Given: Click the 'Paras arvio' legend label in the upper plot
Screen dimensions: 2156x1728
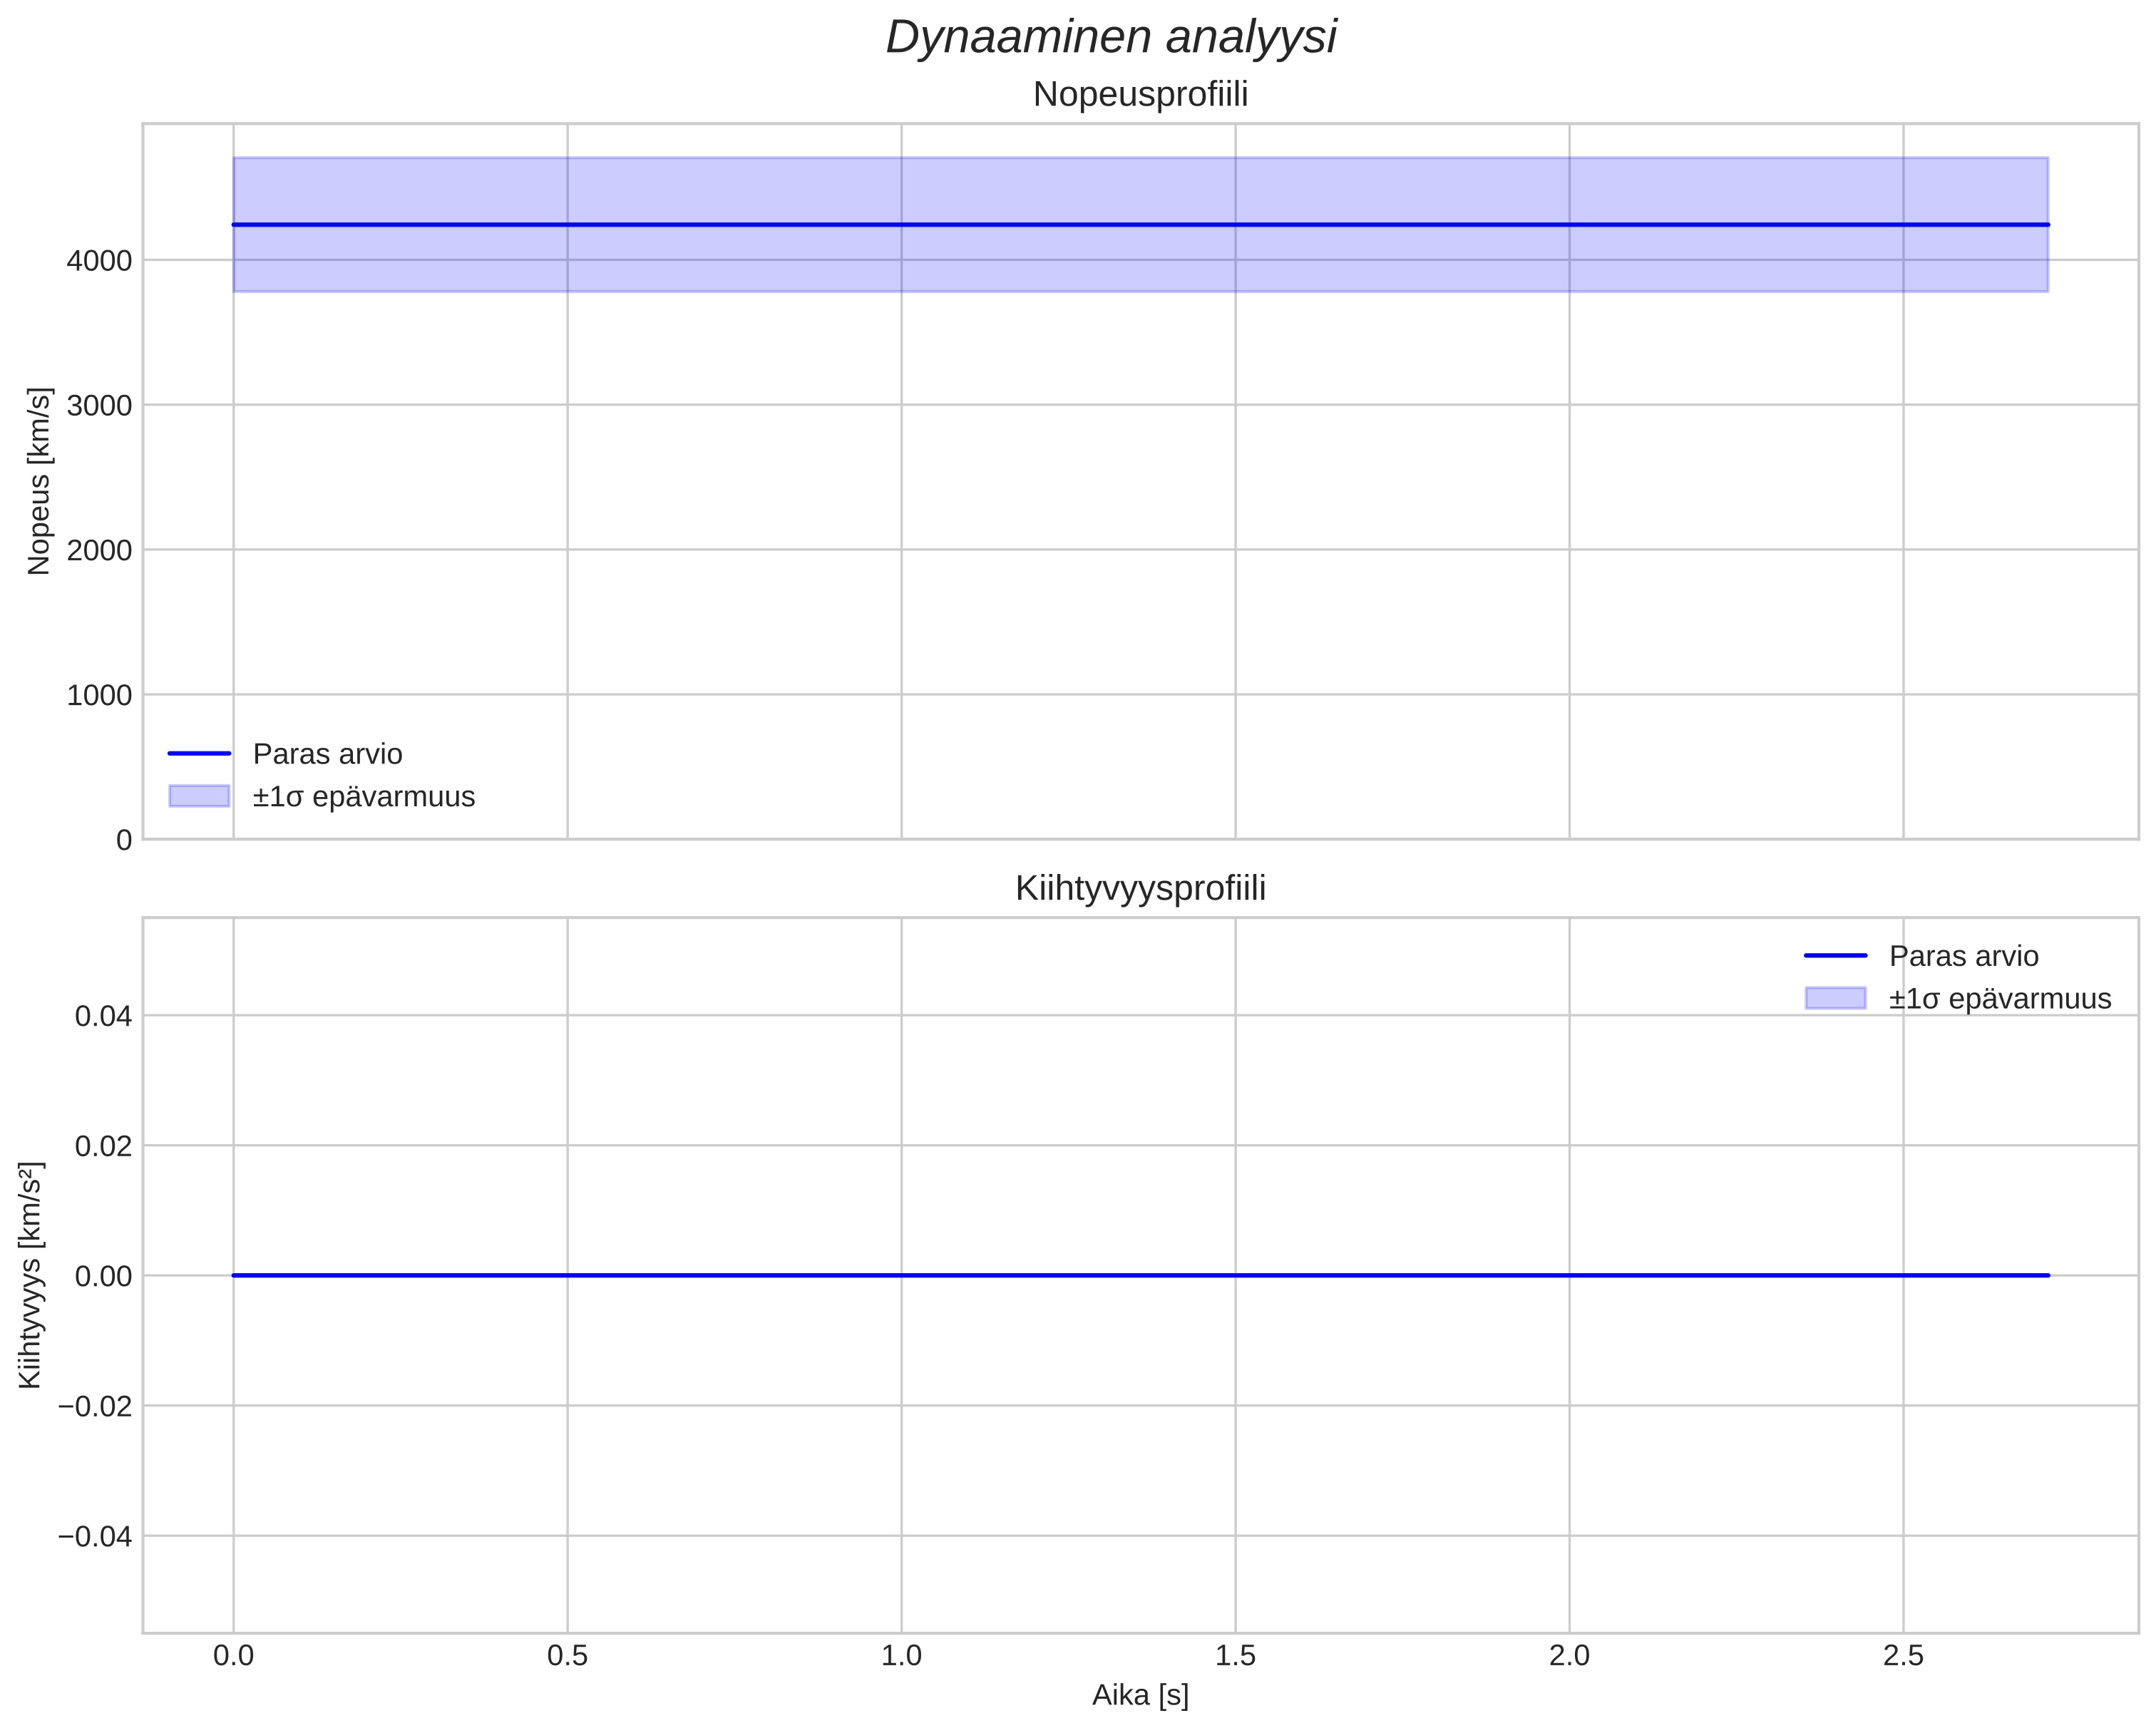Looking at the screenshot, I should tap(327, 754).
